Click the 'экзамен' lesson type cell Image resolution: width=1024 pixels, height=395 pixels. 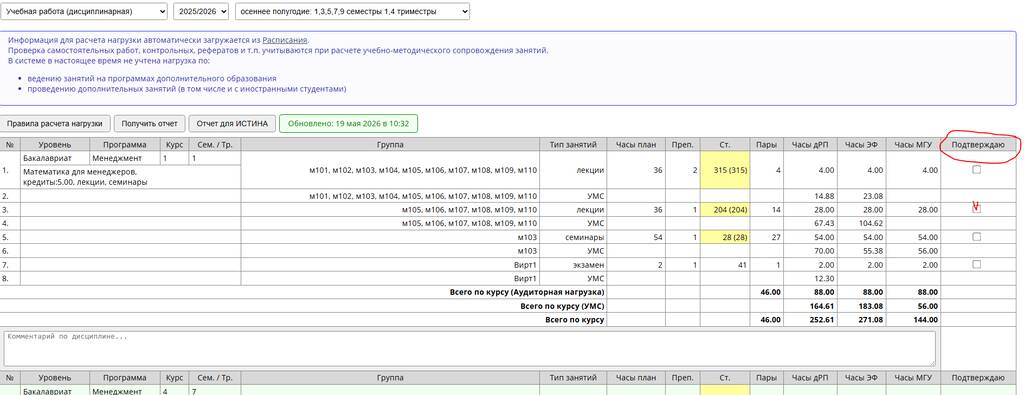(x=573, y=264)
